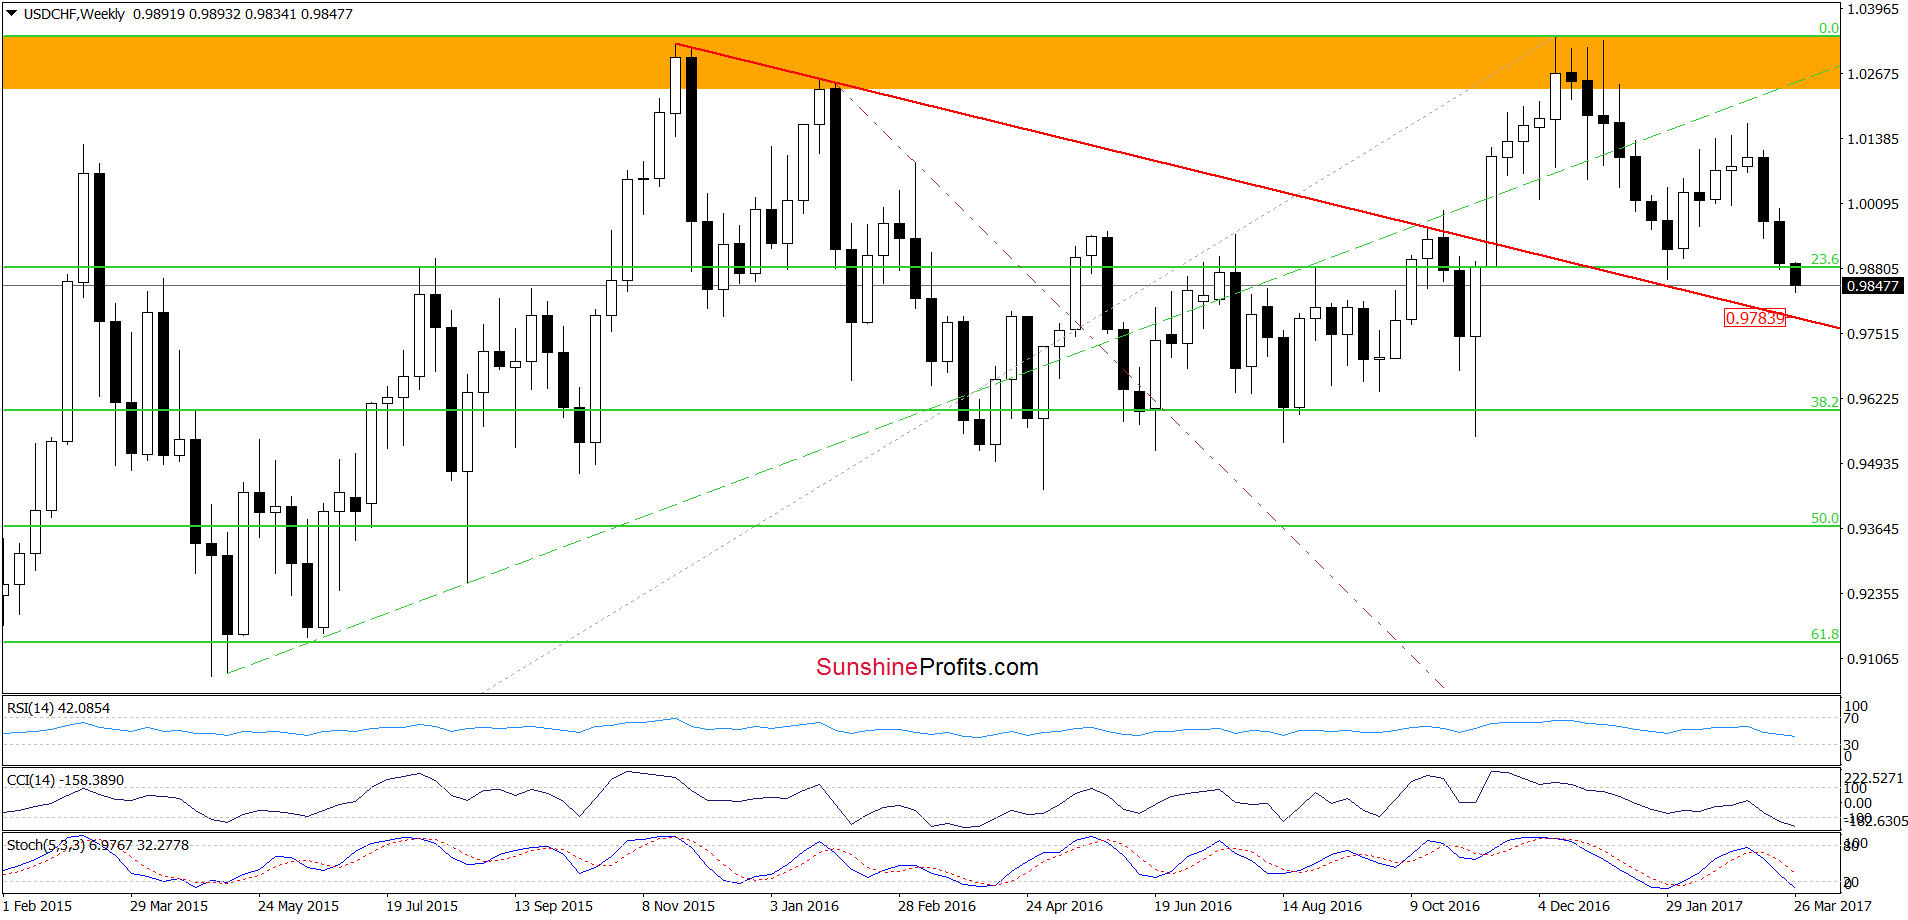The height and width of the screenshot is (920, 1908).
Task: Click the 24 May 2015 date label
Action: coord(298,906)
